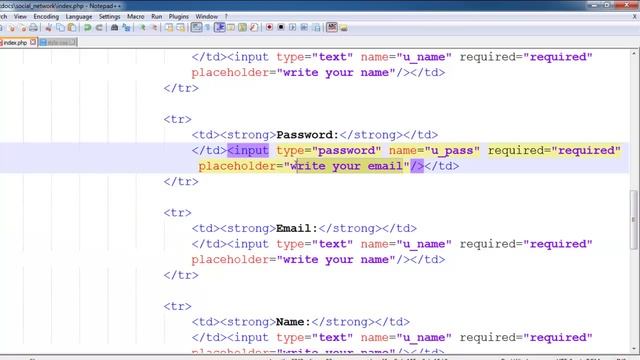Switch to the second blurred document tab
640x360 pixels.
(58, 42)
